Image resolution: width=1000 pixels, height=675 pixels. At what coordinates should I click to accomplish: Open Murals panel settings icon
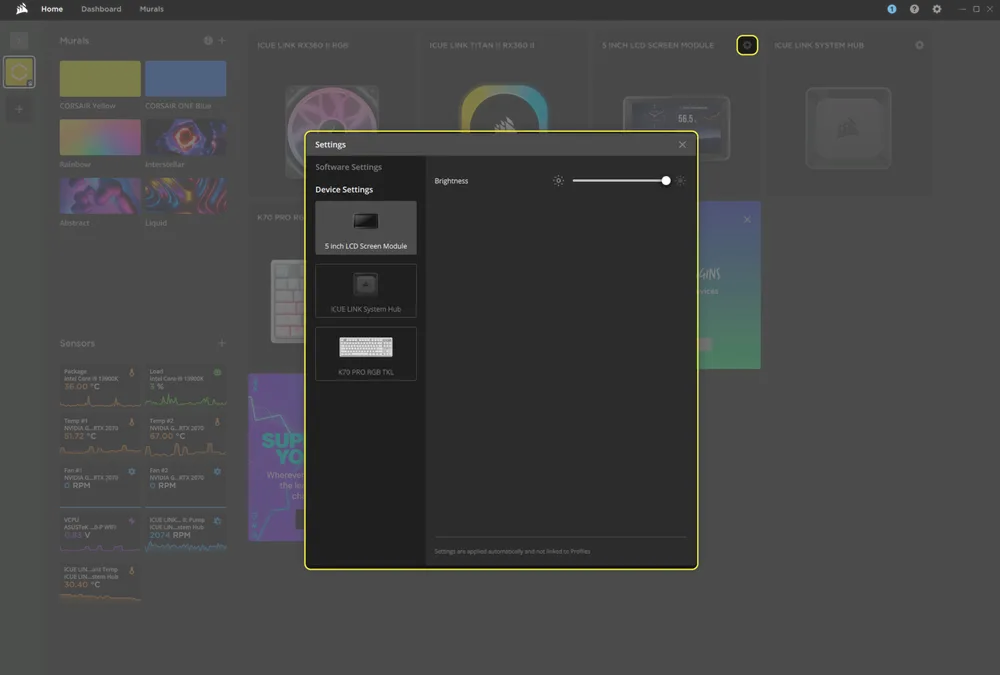coord(208,40)
